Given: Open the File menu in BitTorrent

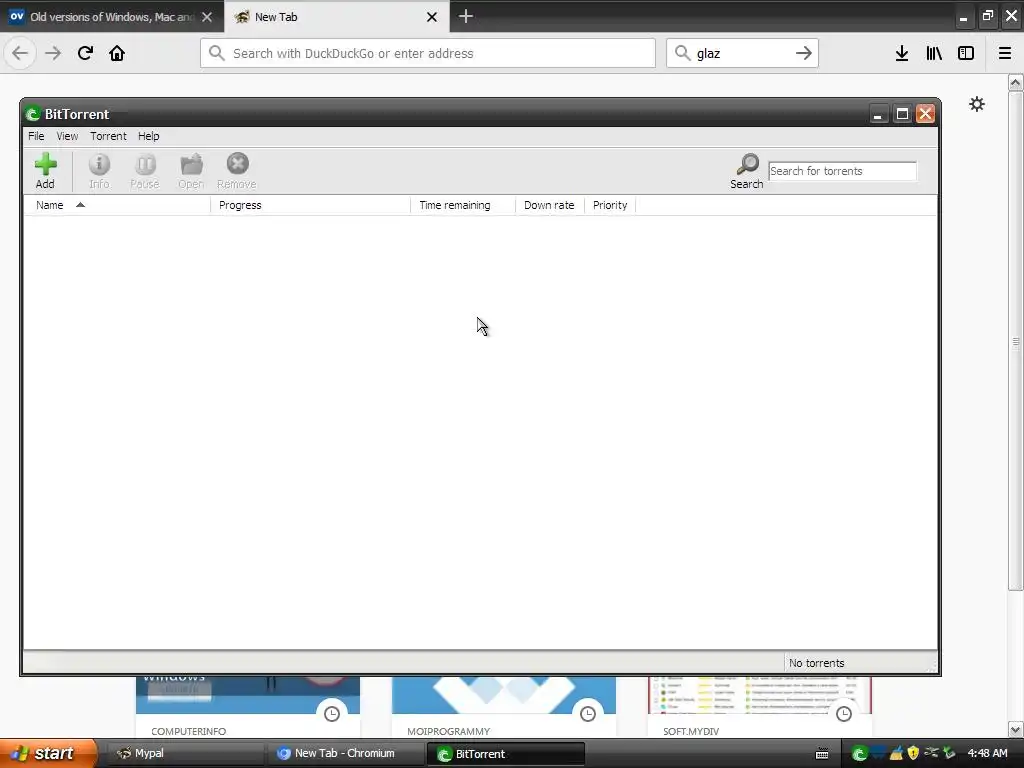Looking at the screenshot, I should coord(36,136).
